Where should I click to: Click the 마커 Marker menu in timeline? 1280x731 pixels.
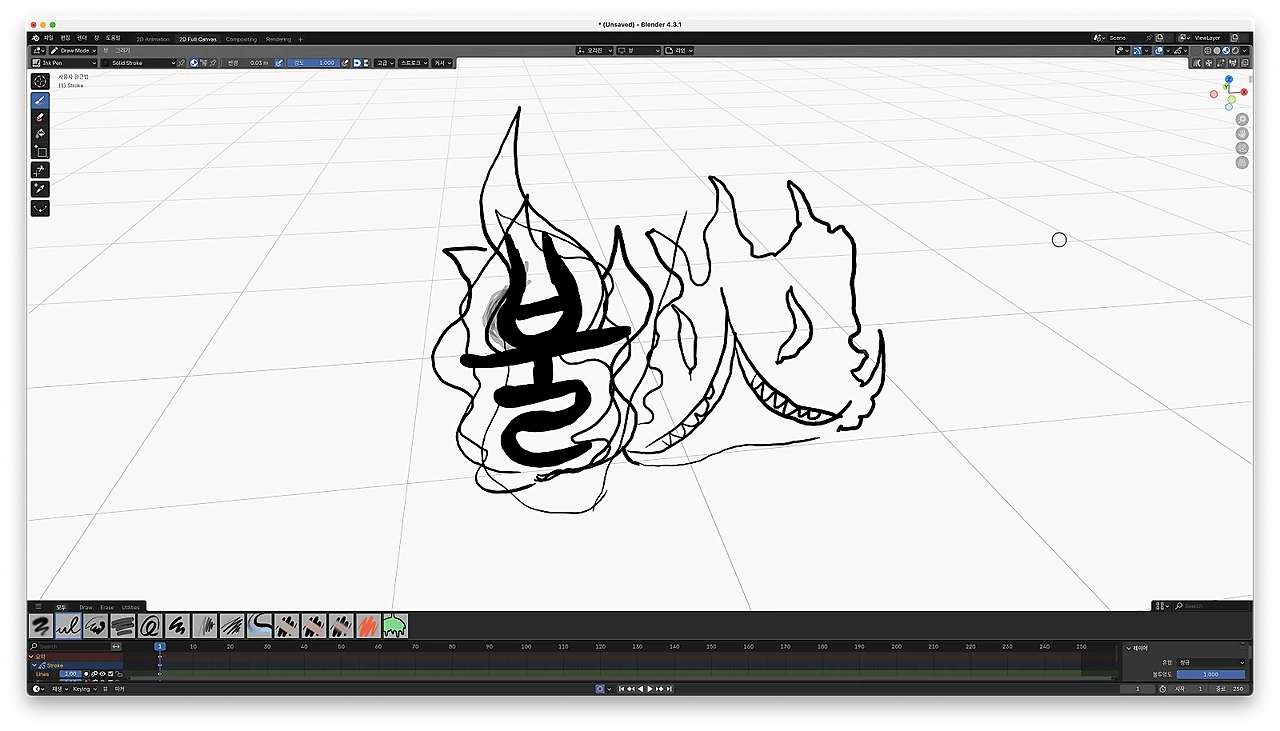(x=120, y=689)
